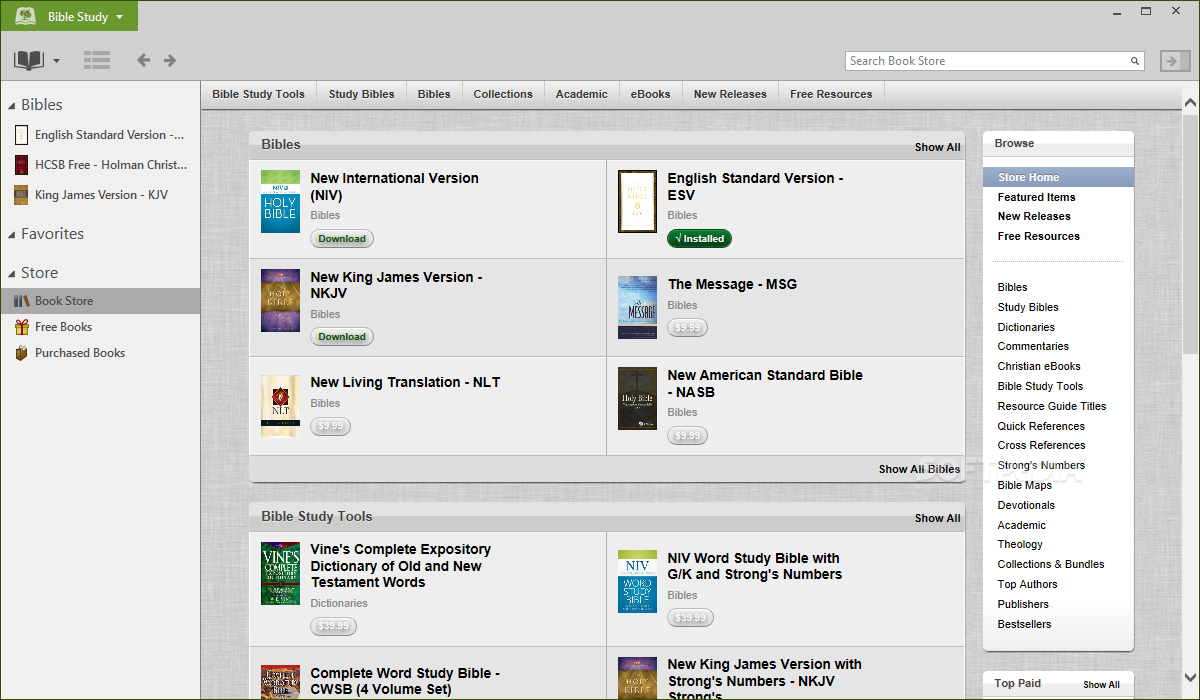
Task: Browse the Dictionaries category
Action: coord(1026,327)
